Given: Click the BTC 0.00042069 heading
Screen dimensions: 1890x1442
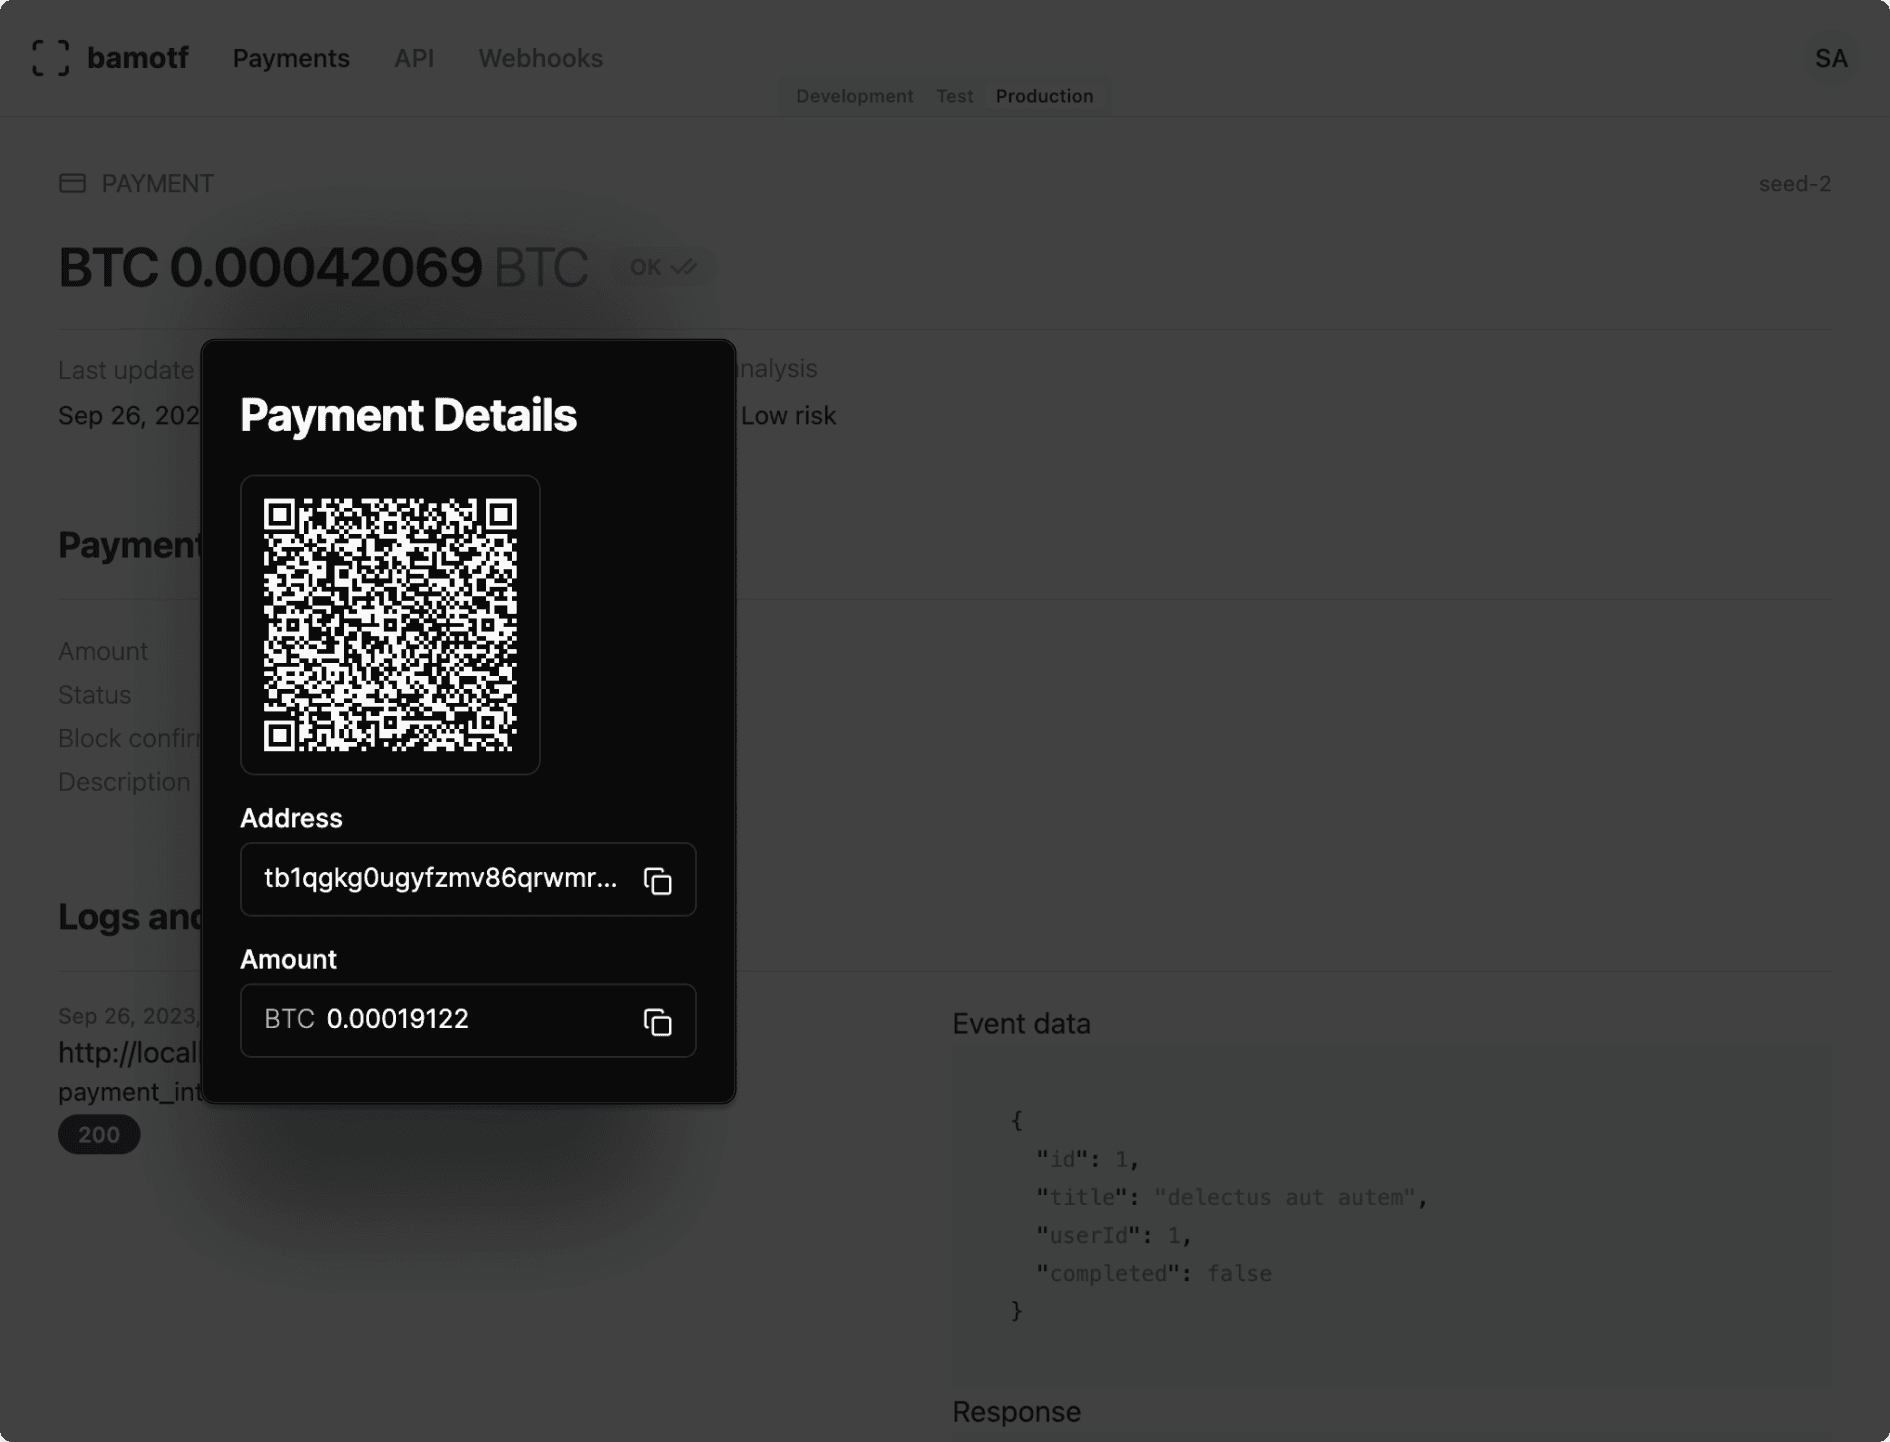Looking at the screenshot, I should pos(322,268).
